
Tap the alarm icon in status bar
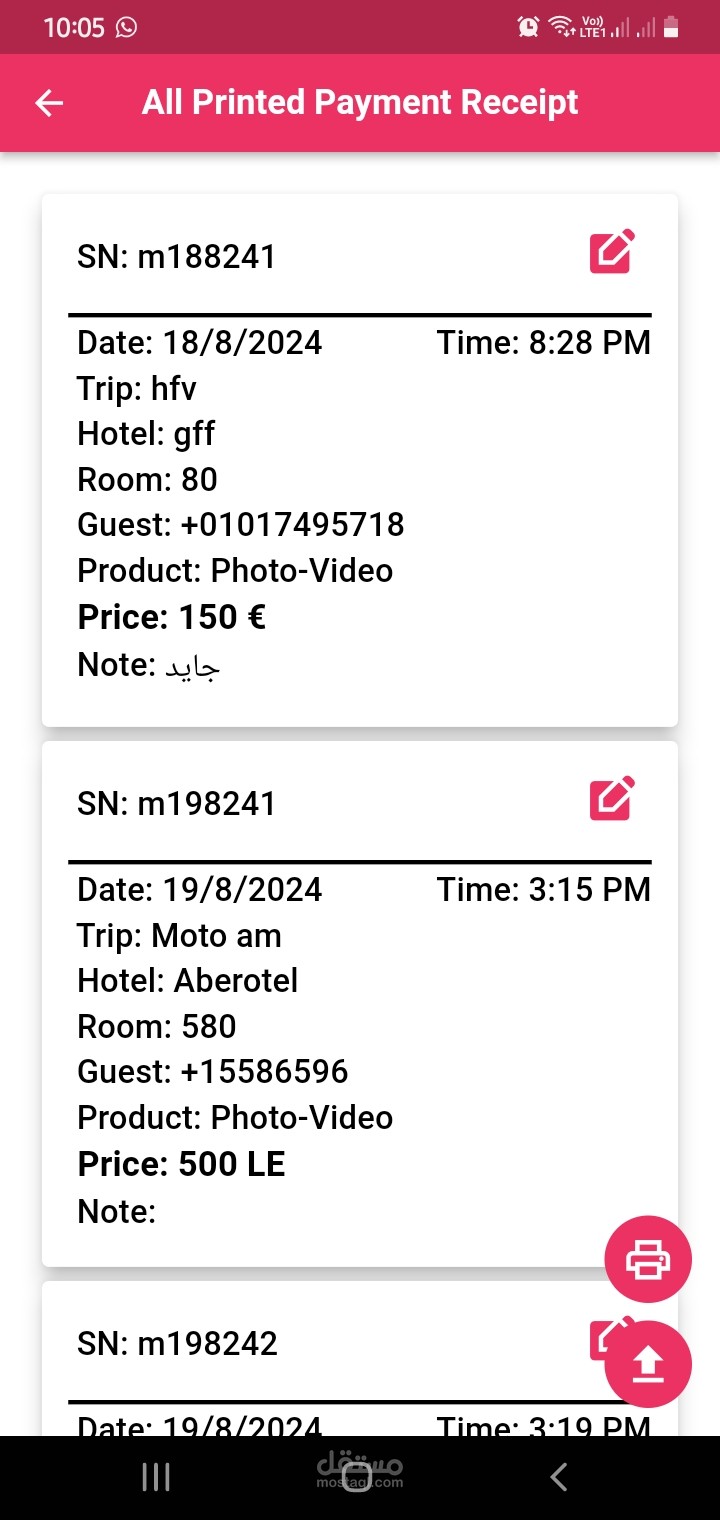click(528, 28)
